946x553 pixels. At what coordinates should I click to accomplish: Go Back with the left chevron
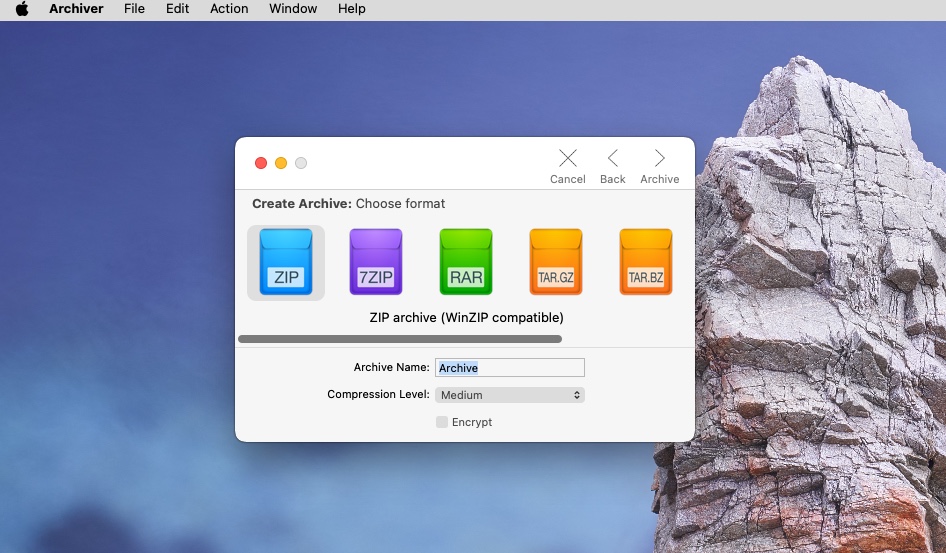pos(612,159)
